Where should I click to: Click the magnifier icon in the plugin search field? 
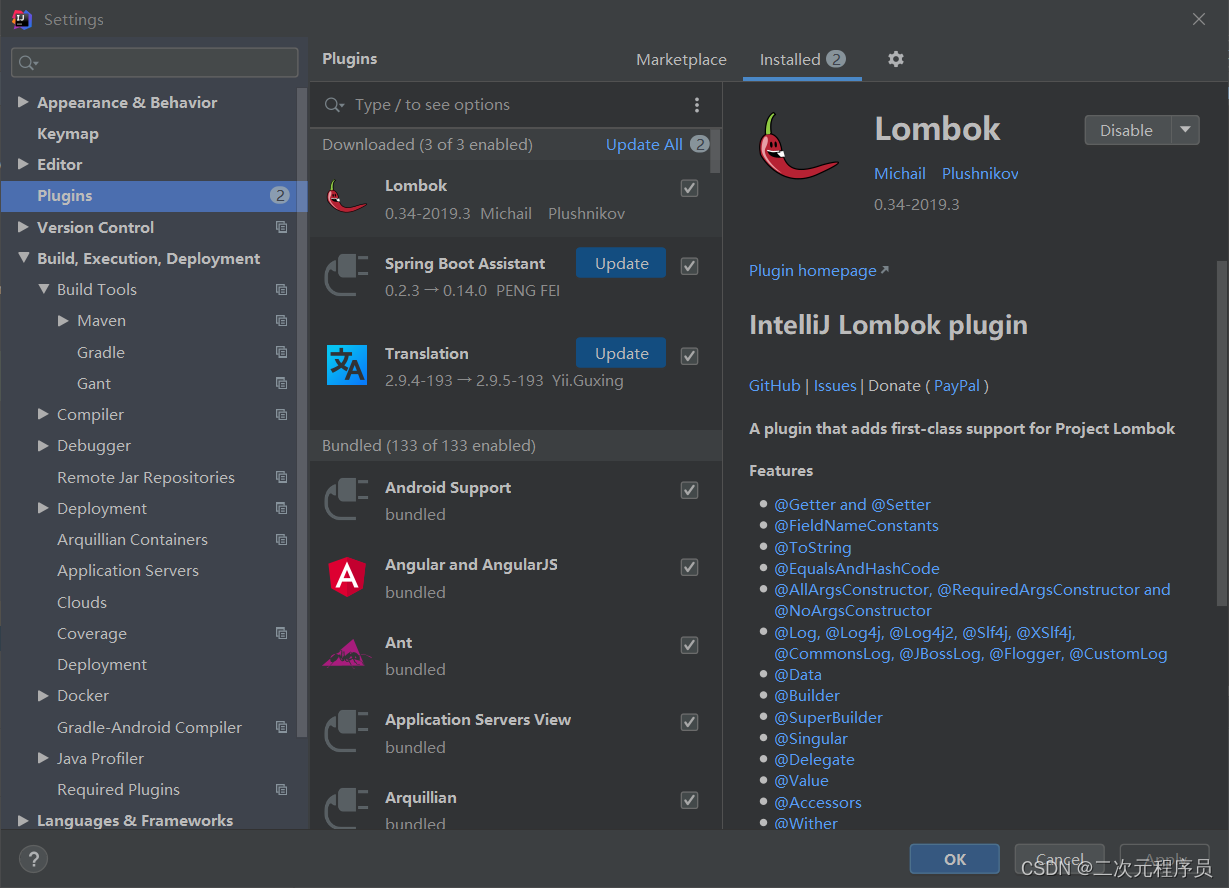click(x=334, y=105)
